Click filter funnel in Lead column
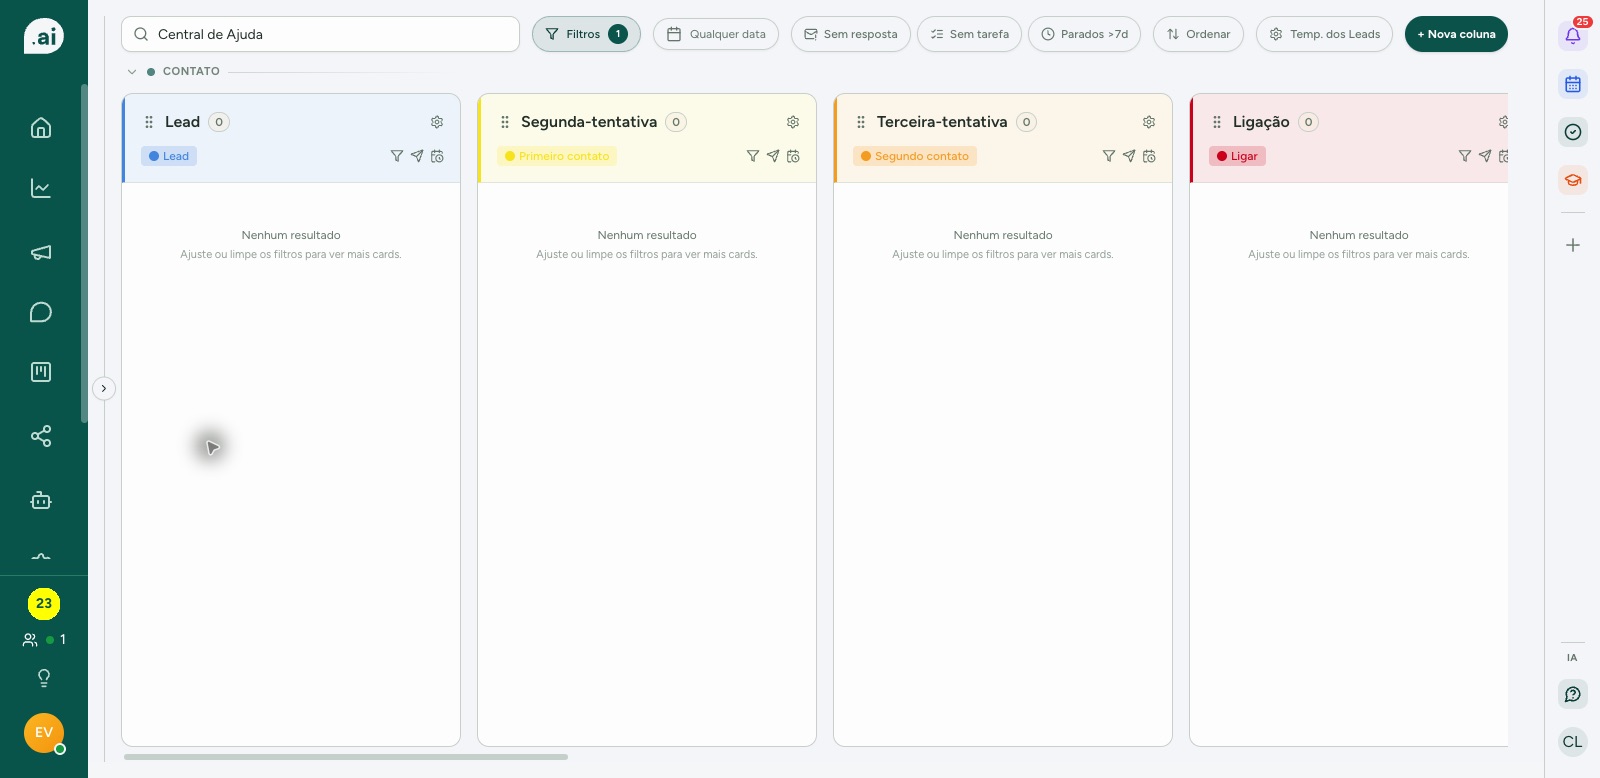 tap(397, 156)
